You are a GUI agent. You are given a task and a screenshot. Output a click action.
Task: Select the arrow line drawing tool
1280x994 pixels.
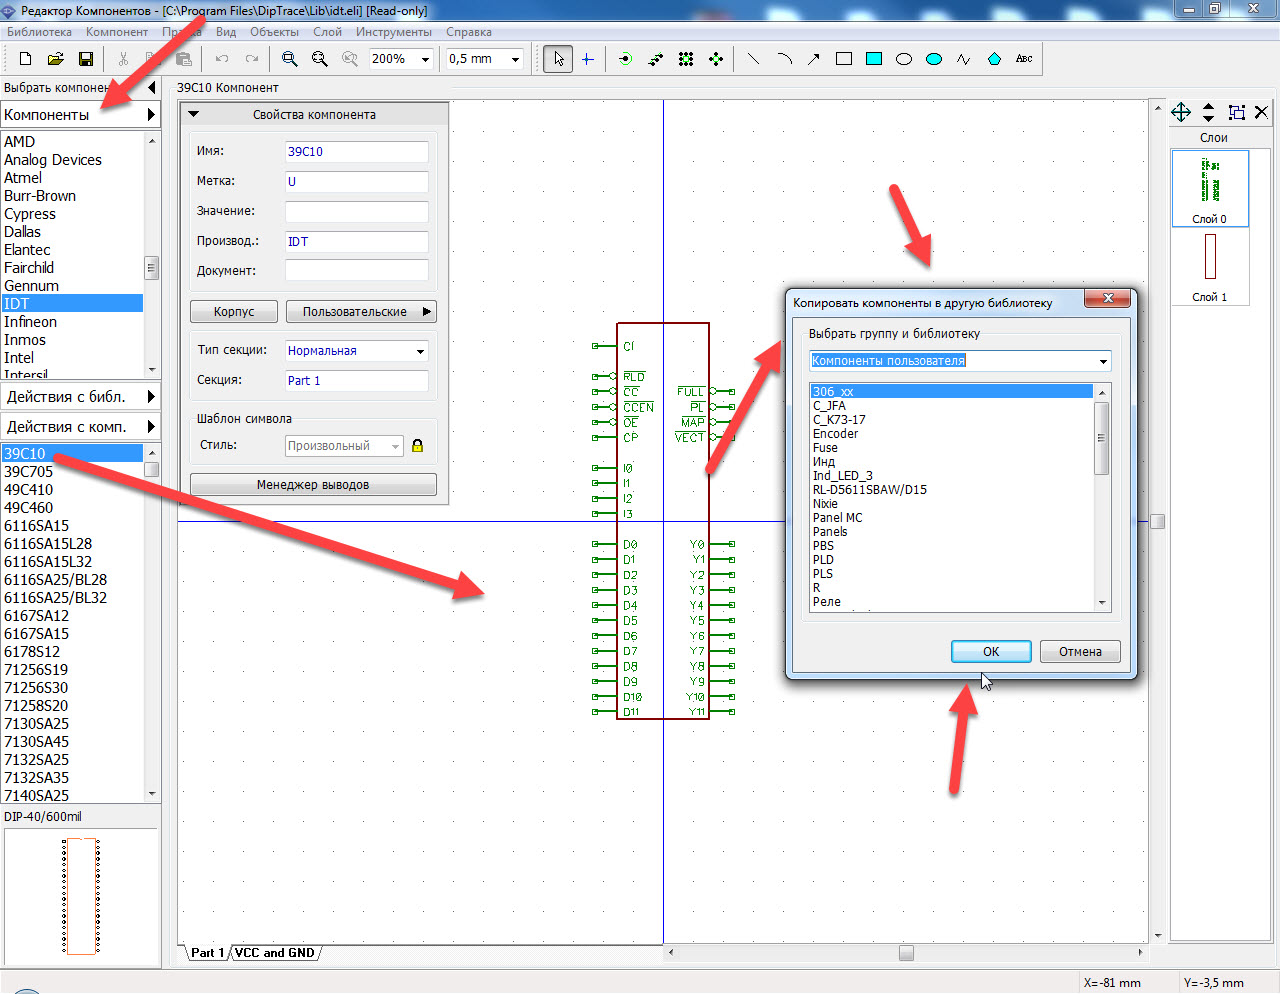coord(814,59)
